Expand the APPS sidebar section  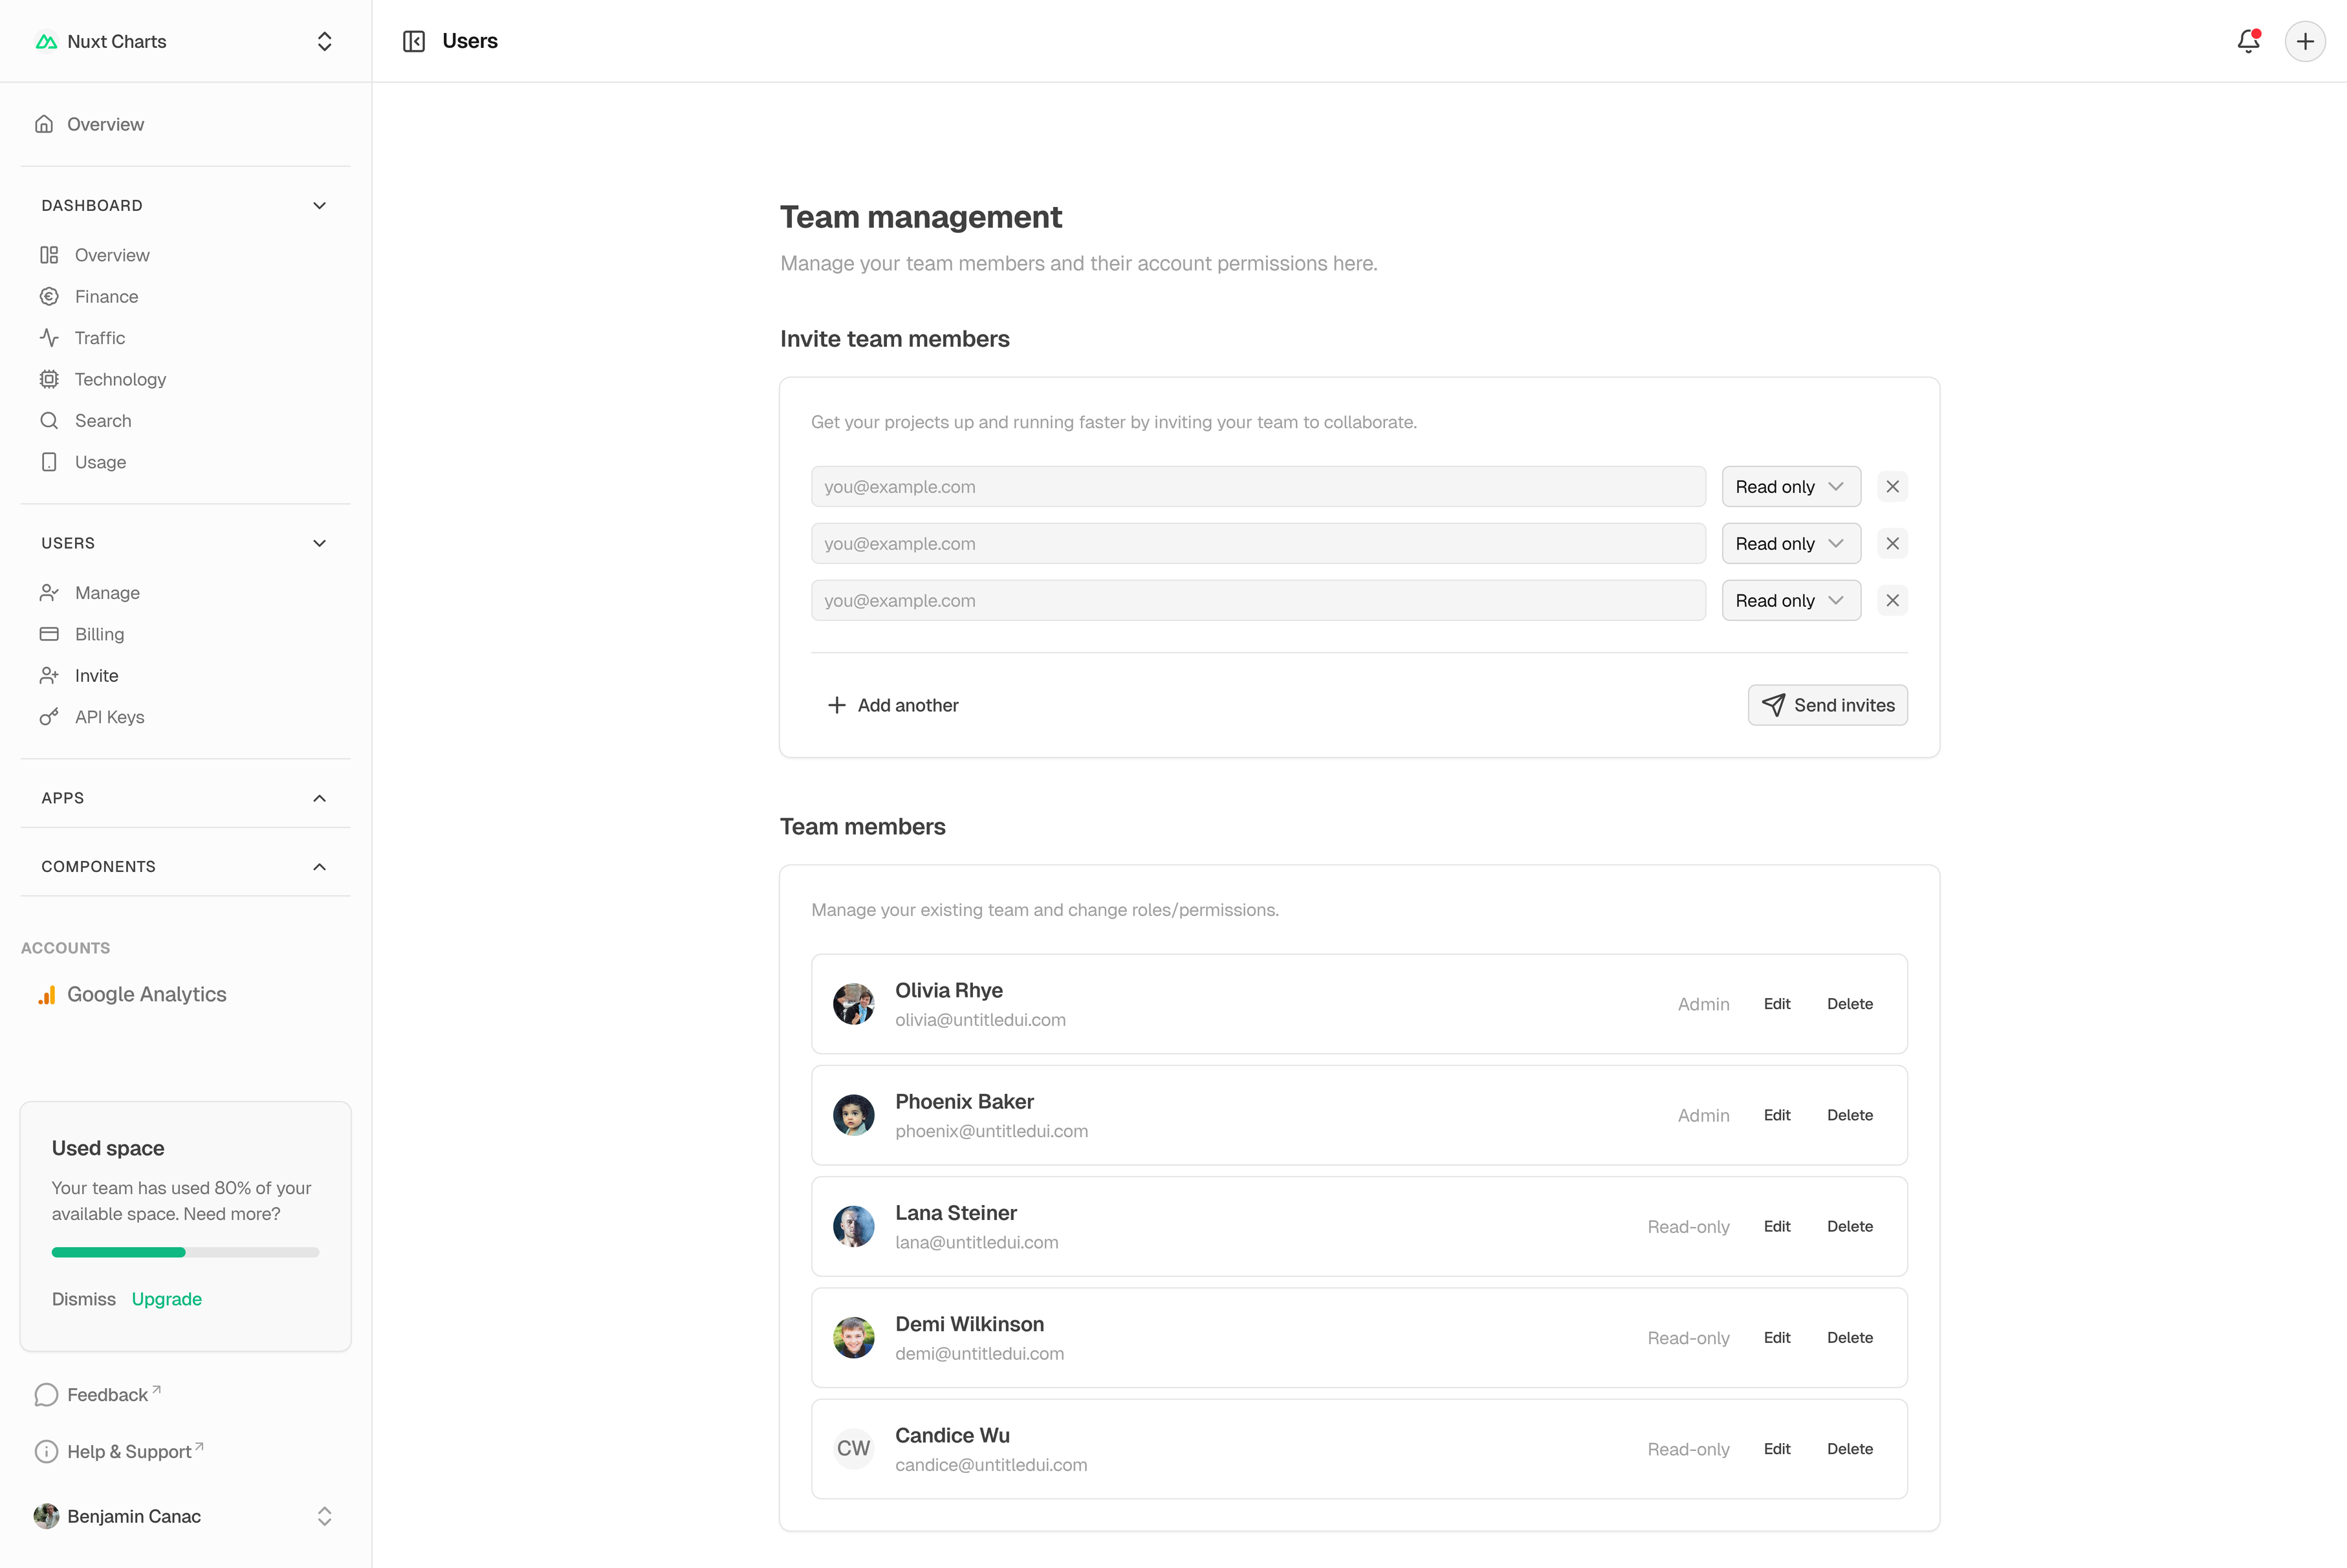319,798
